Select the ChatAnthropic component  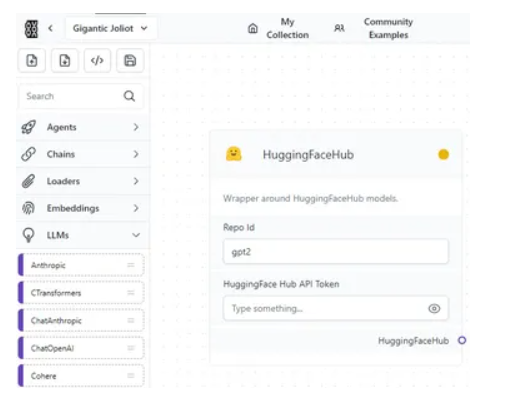tap(81, 320)
